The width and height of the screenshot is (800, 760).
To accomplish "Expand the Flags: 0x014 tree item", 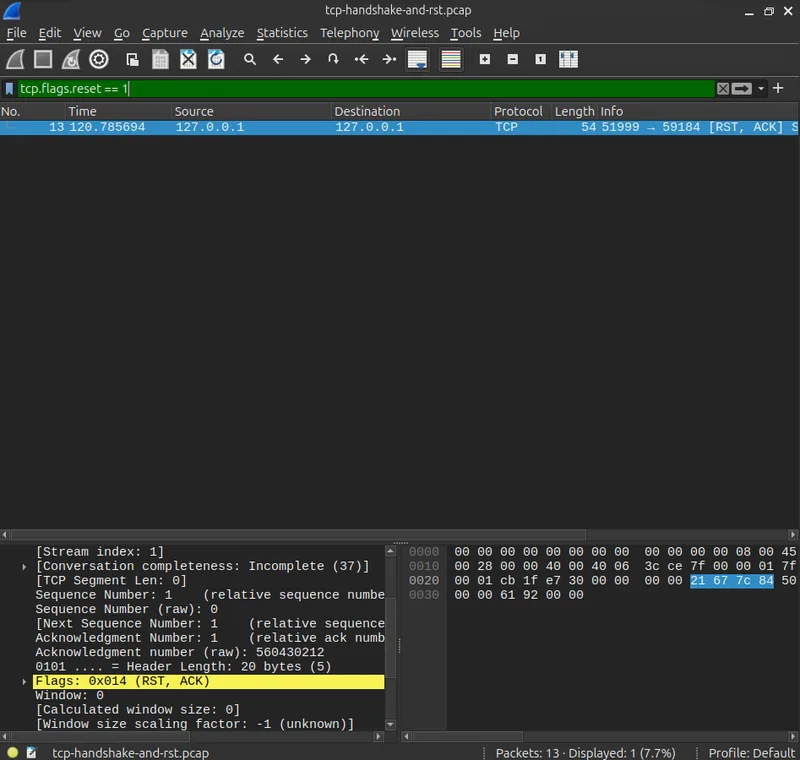I will point(24,681).
